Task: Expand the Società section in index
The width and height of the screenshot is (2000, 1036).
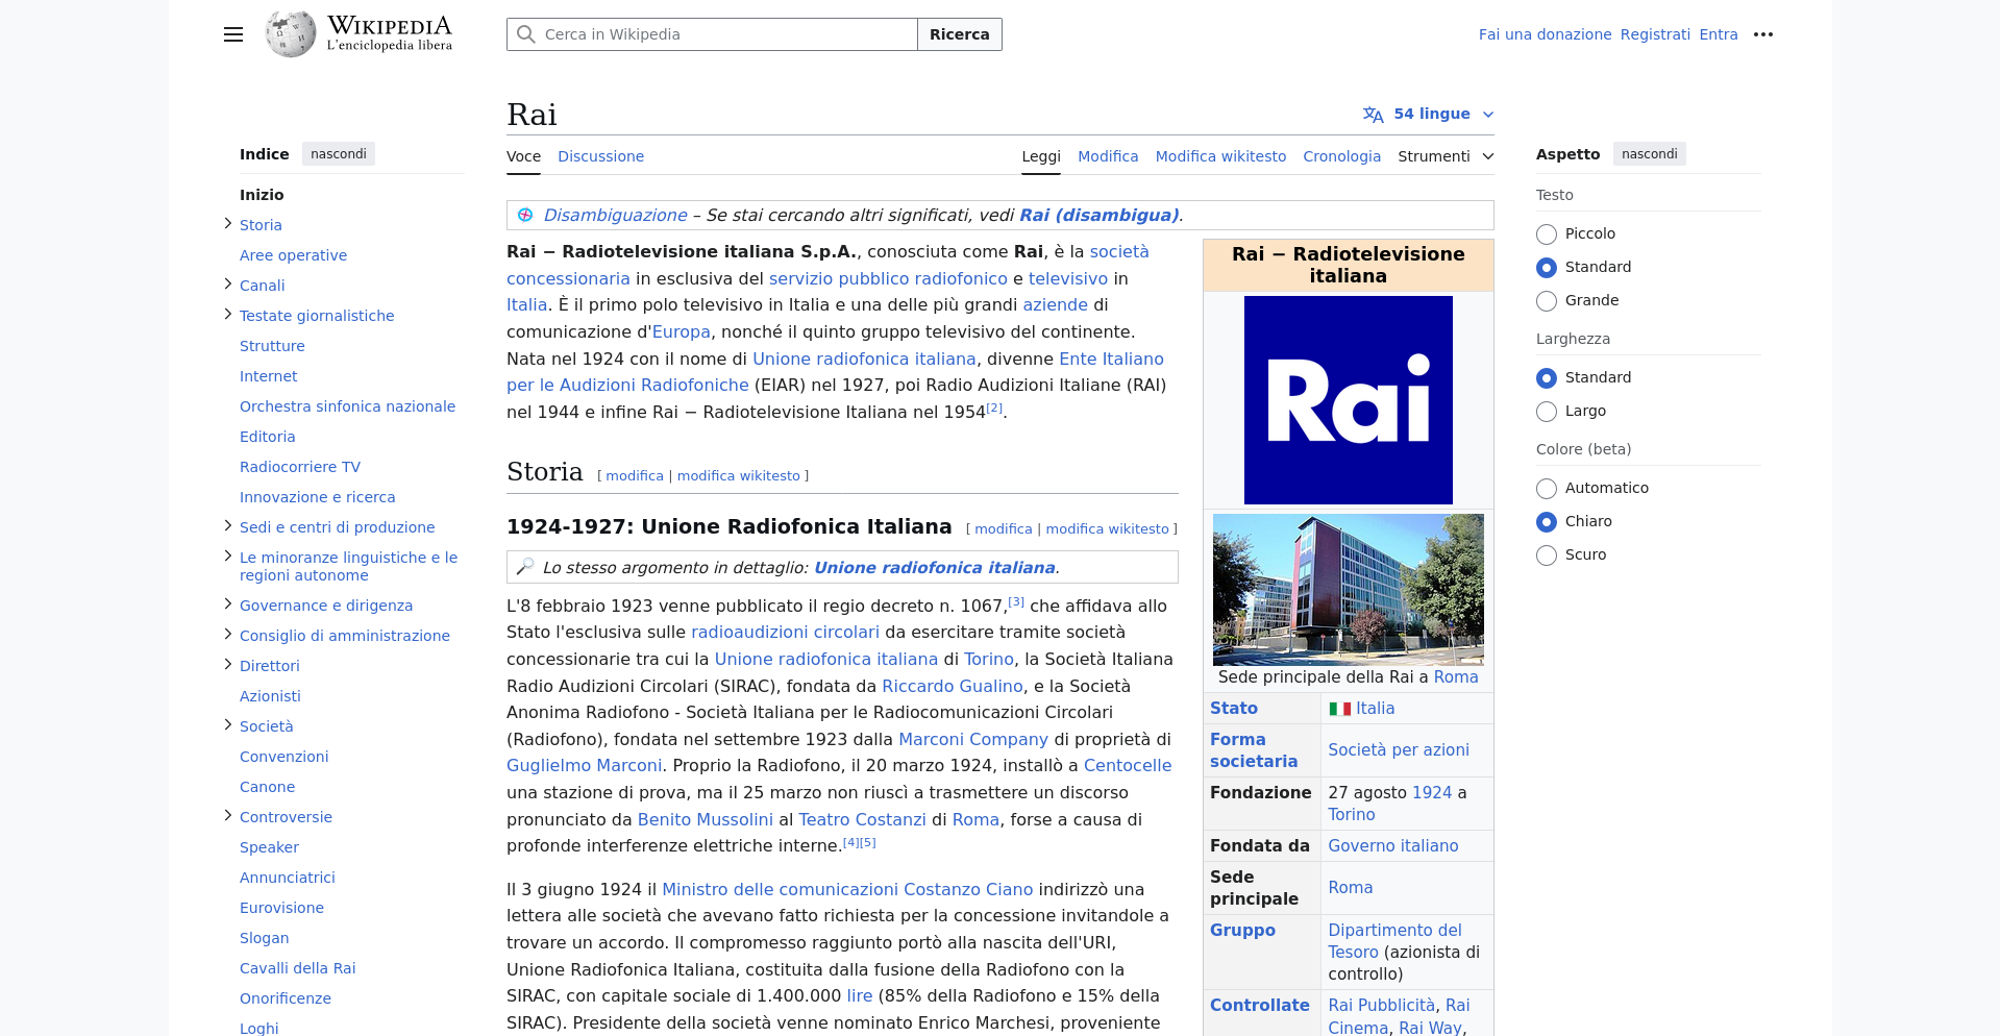Action: 228,725
